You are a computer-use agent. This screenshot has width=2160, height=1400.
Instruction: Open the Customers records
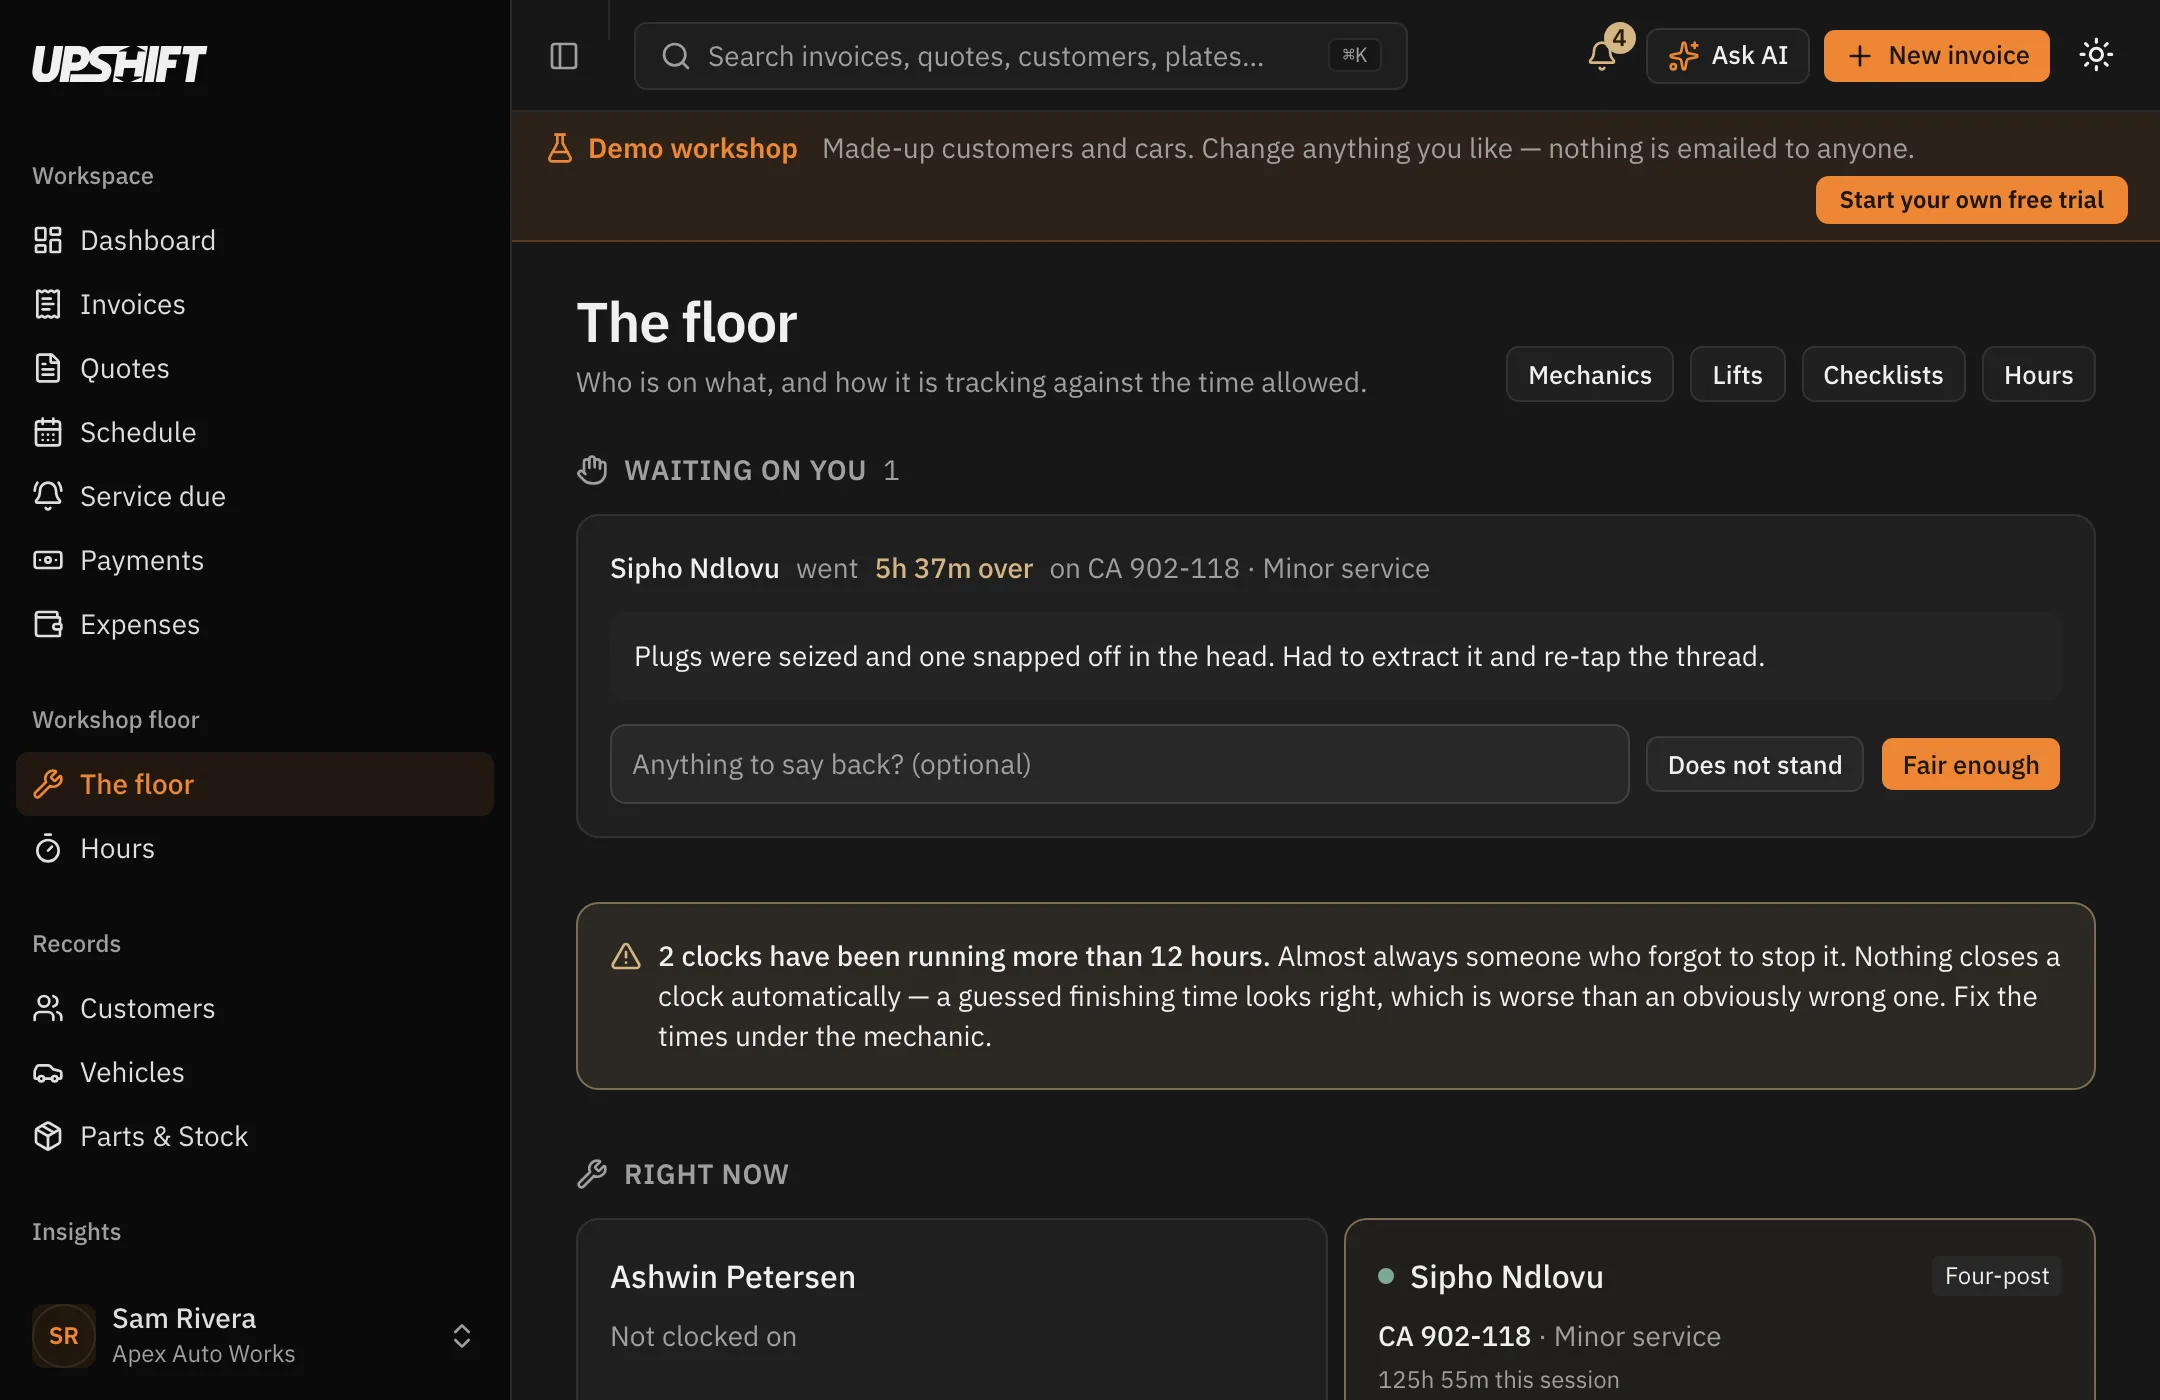pyautogui.click(x=255, y=1008)
